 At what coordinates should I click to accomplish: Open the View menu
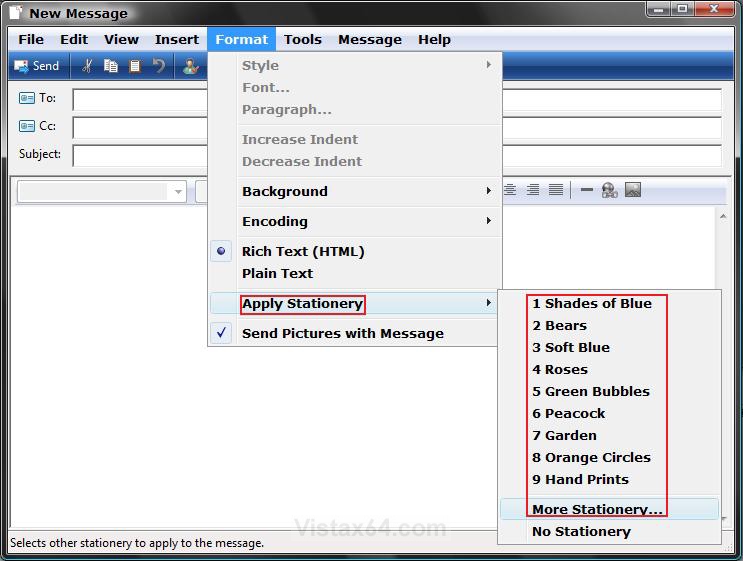pyautogui.click(x=121, y=39)
